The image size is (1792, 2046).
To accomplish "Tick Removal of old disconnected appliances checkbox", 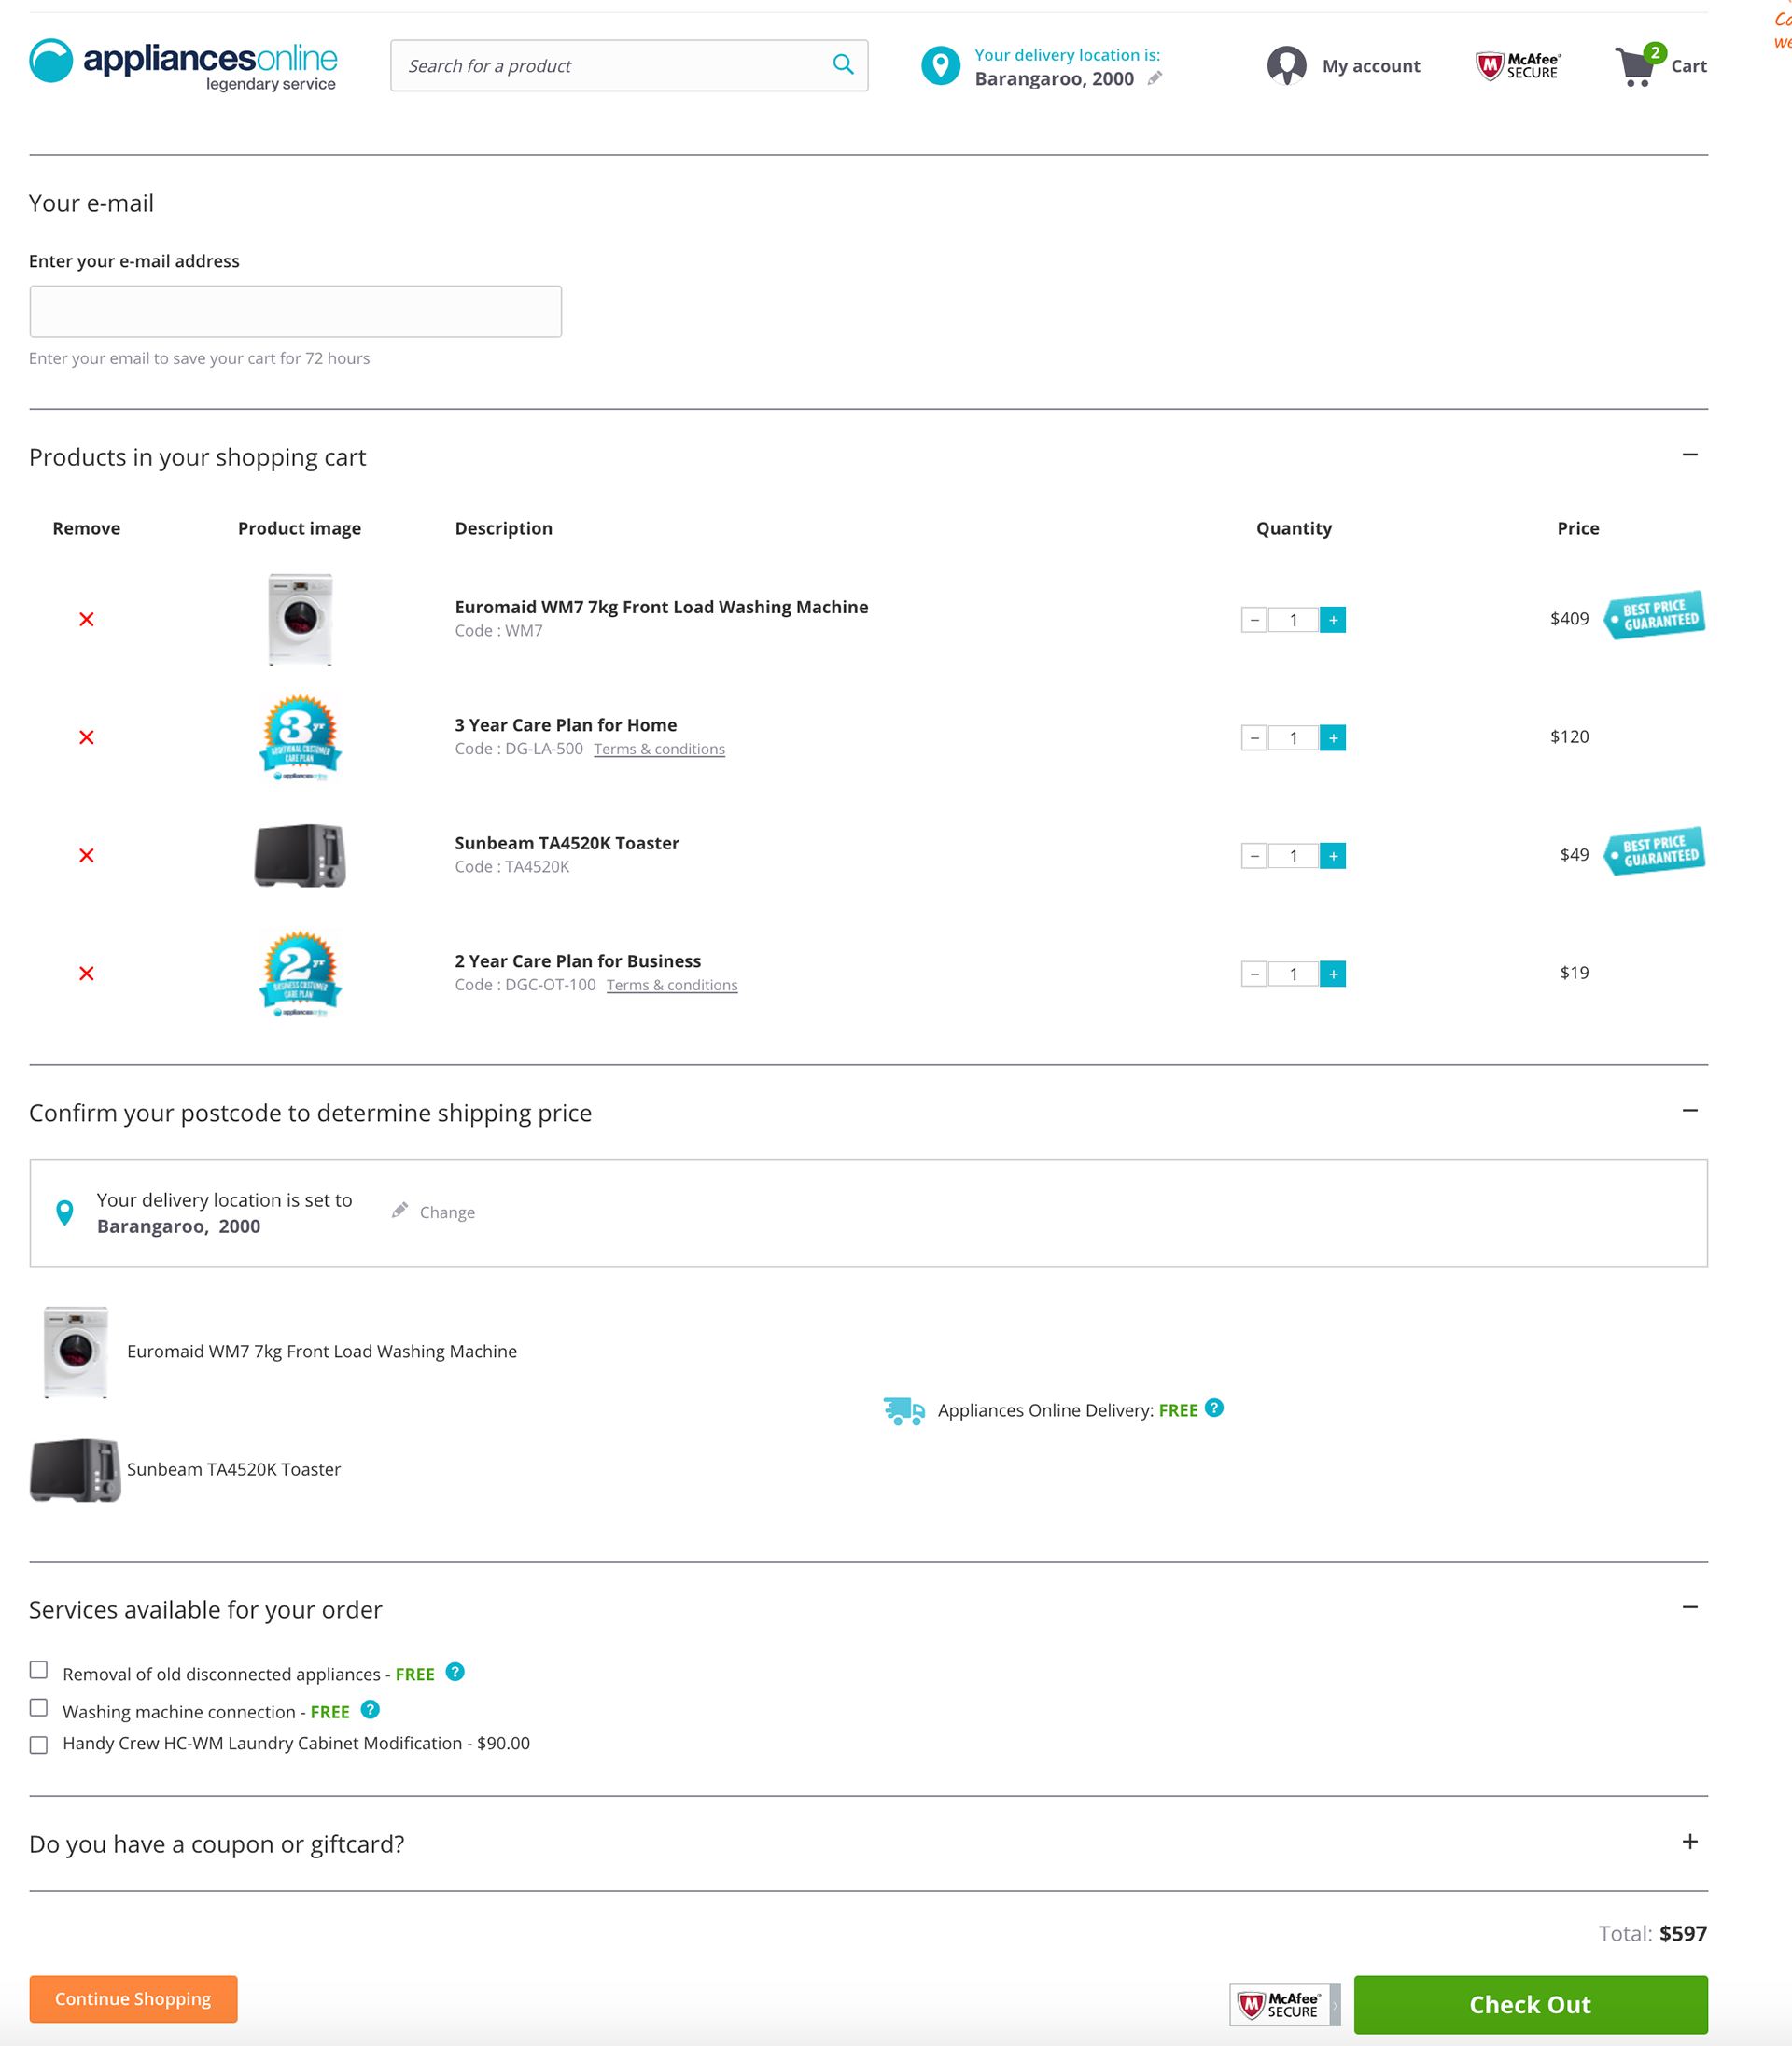I will pos(39,1670).
